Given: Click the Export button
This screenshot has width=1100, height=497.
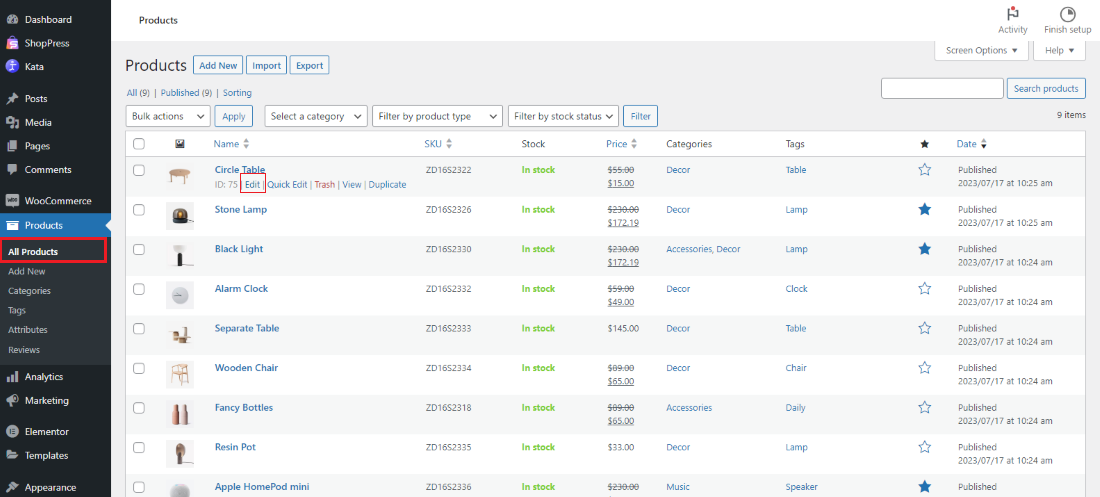Looking at the screenshot, I should pos(309,65).
